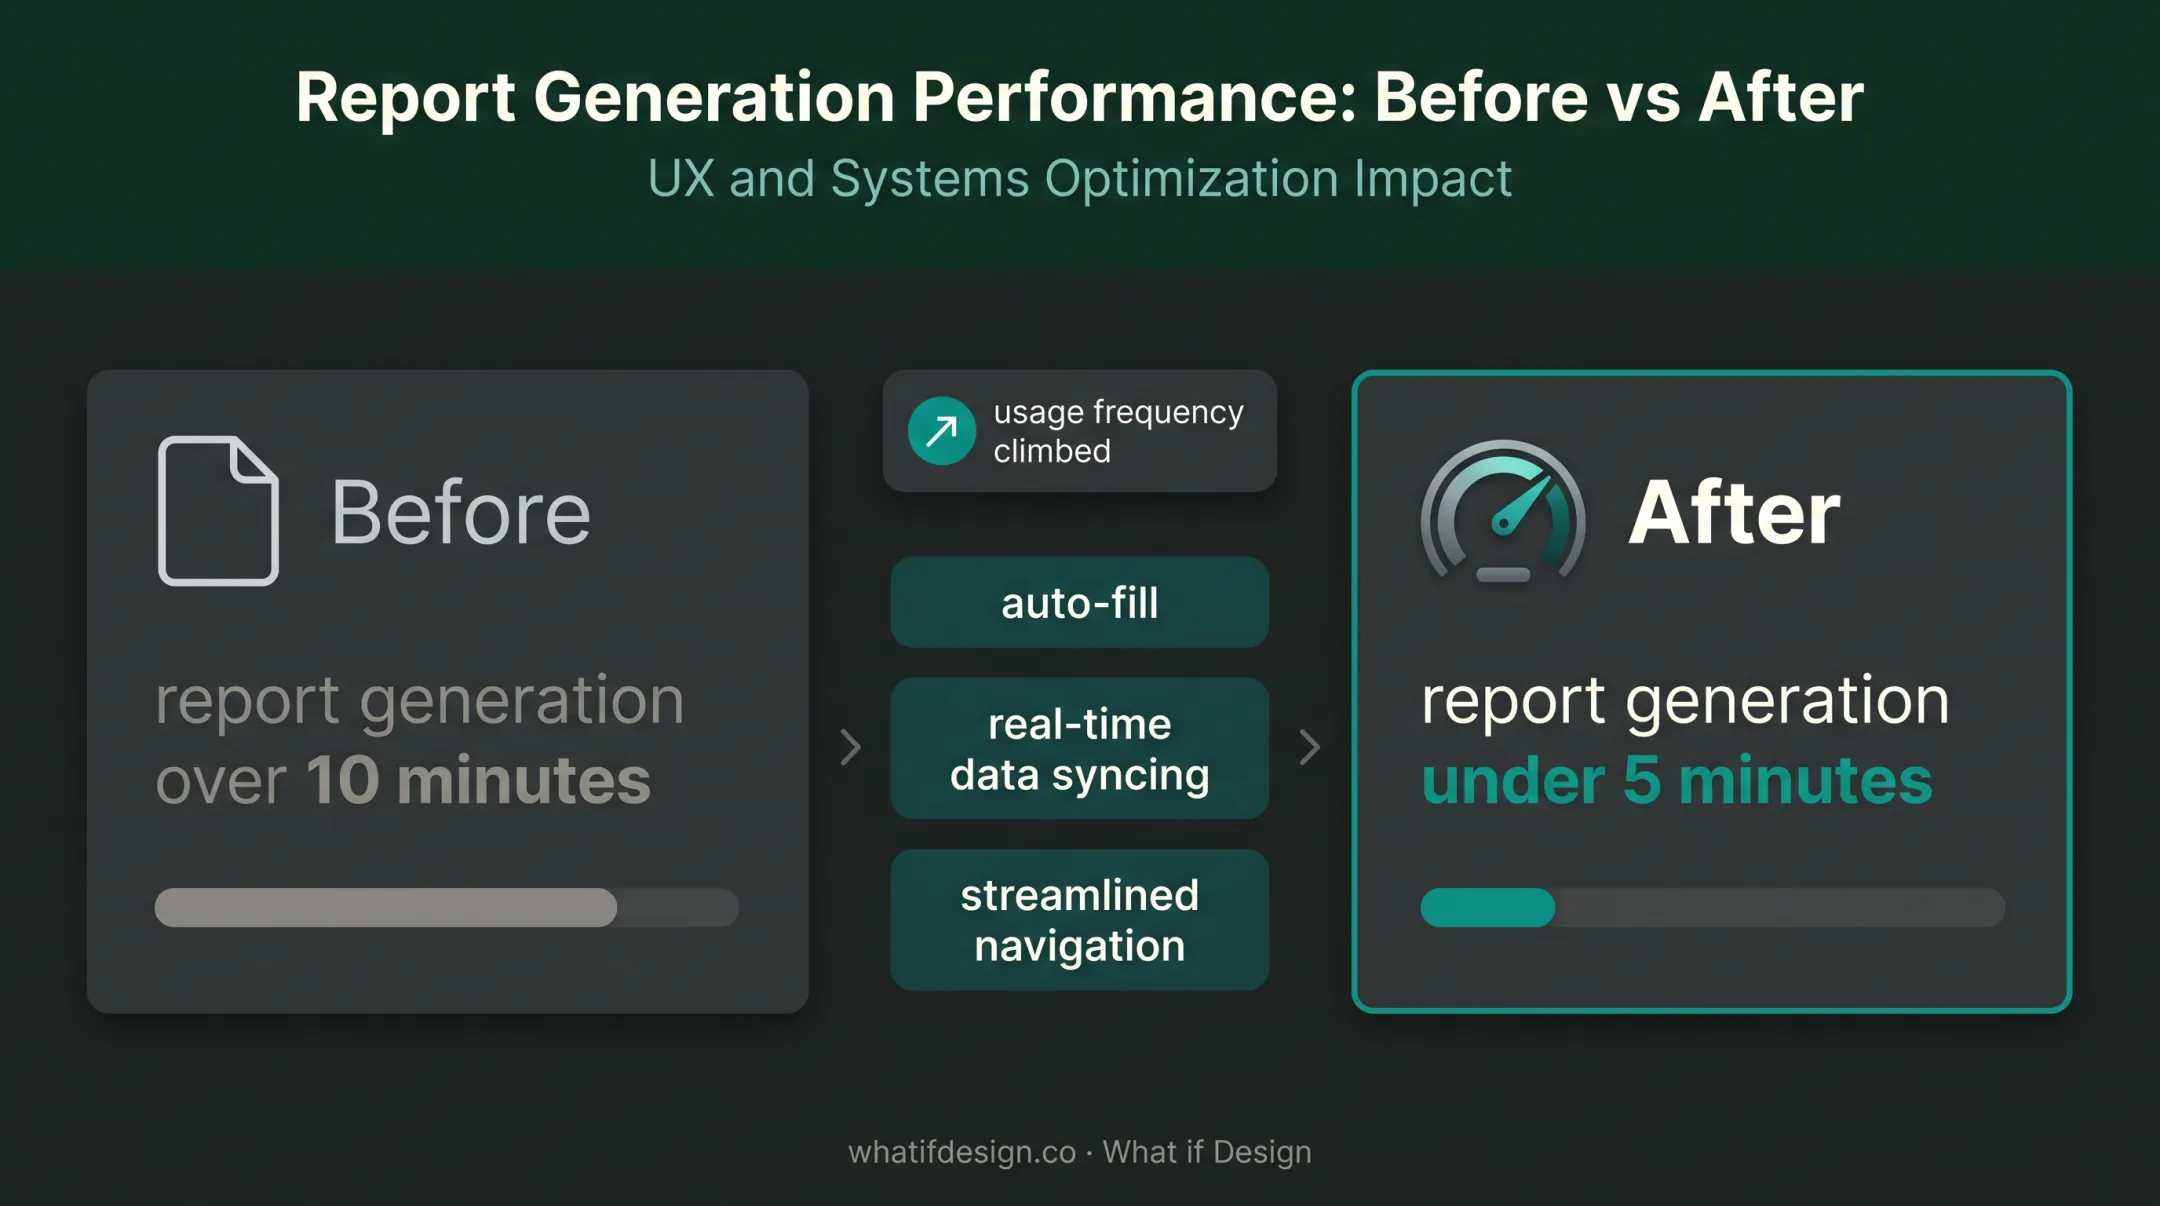Click the 'over 10 minutes' text
This screenshot has height=1206, width=2160.
pos(403,780)
